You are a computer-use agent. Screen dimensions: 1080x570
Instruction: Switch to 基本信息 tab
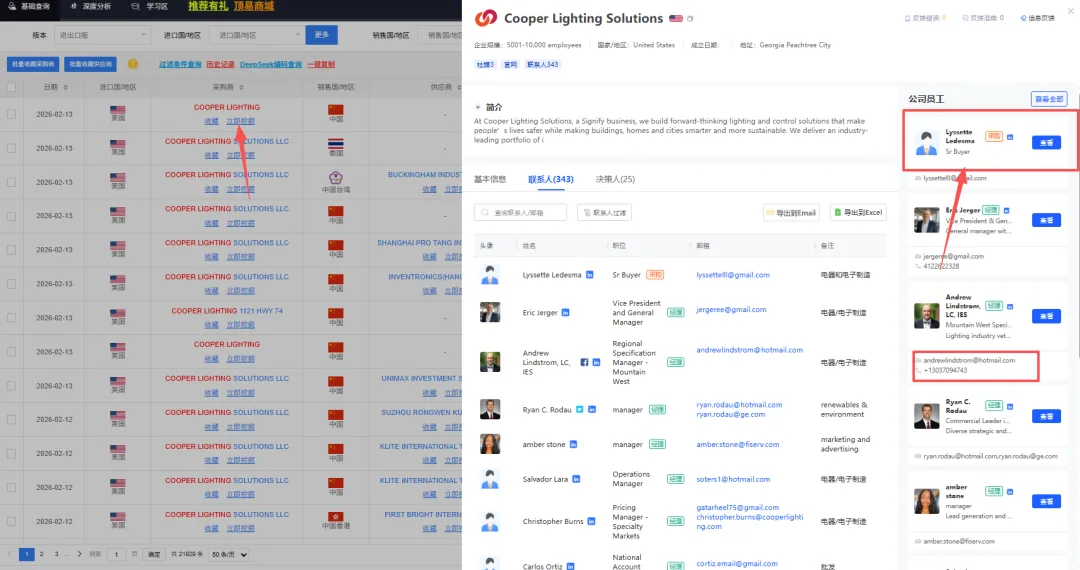point(490,179)
